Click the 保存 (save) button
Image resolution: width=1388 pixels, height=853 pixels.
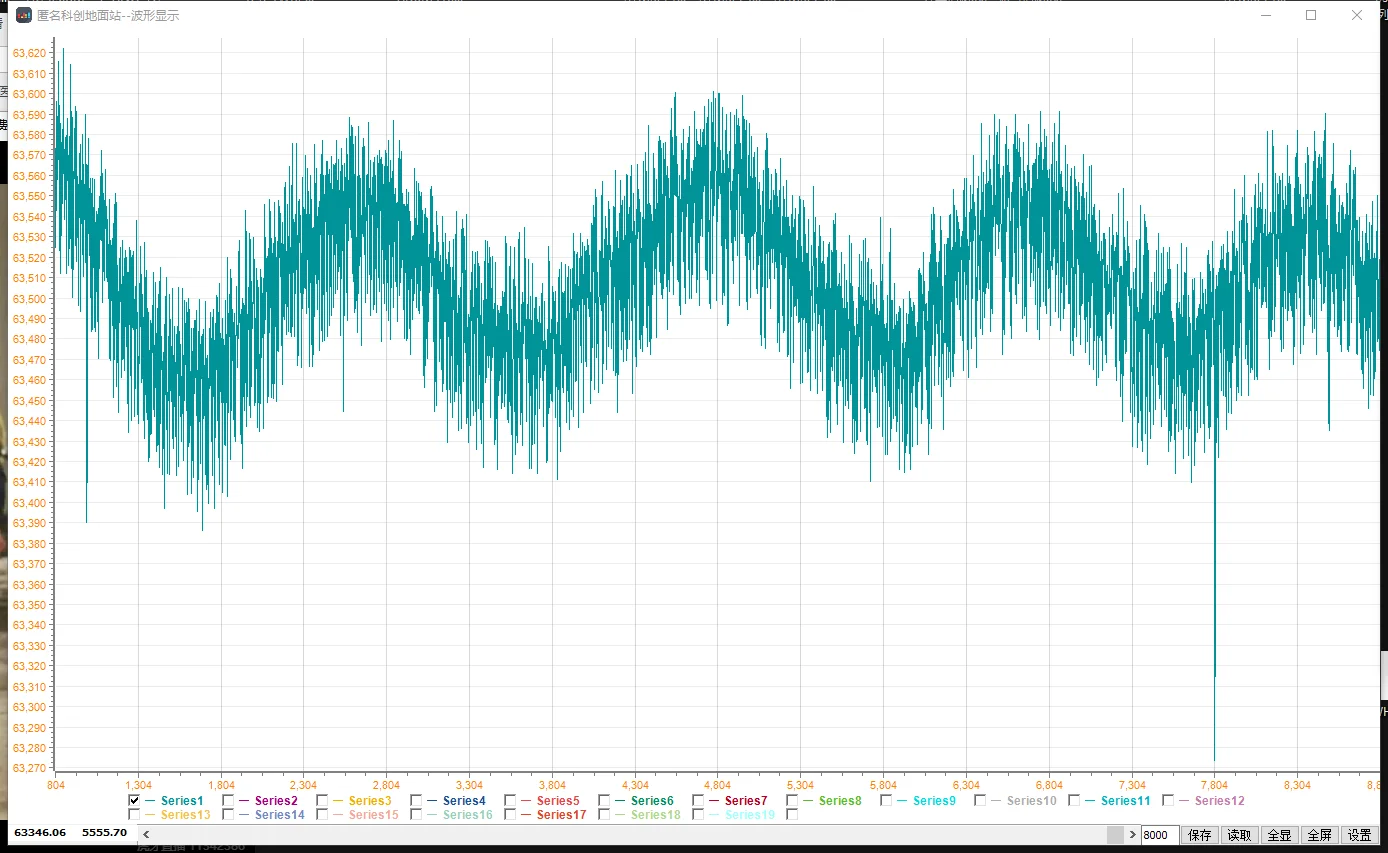1199,835
